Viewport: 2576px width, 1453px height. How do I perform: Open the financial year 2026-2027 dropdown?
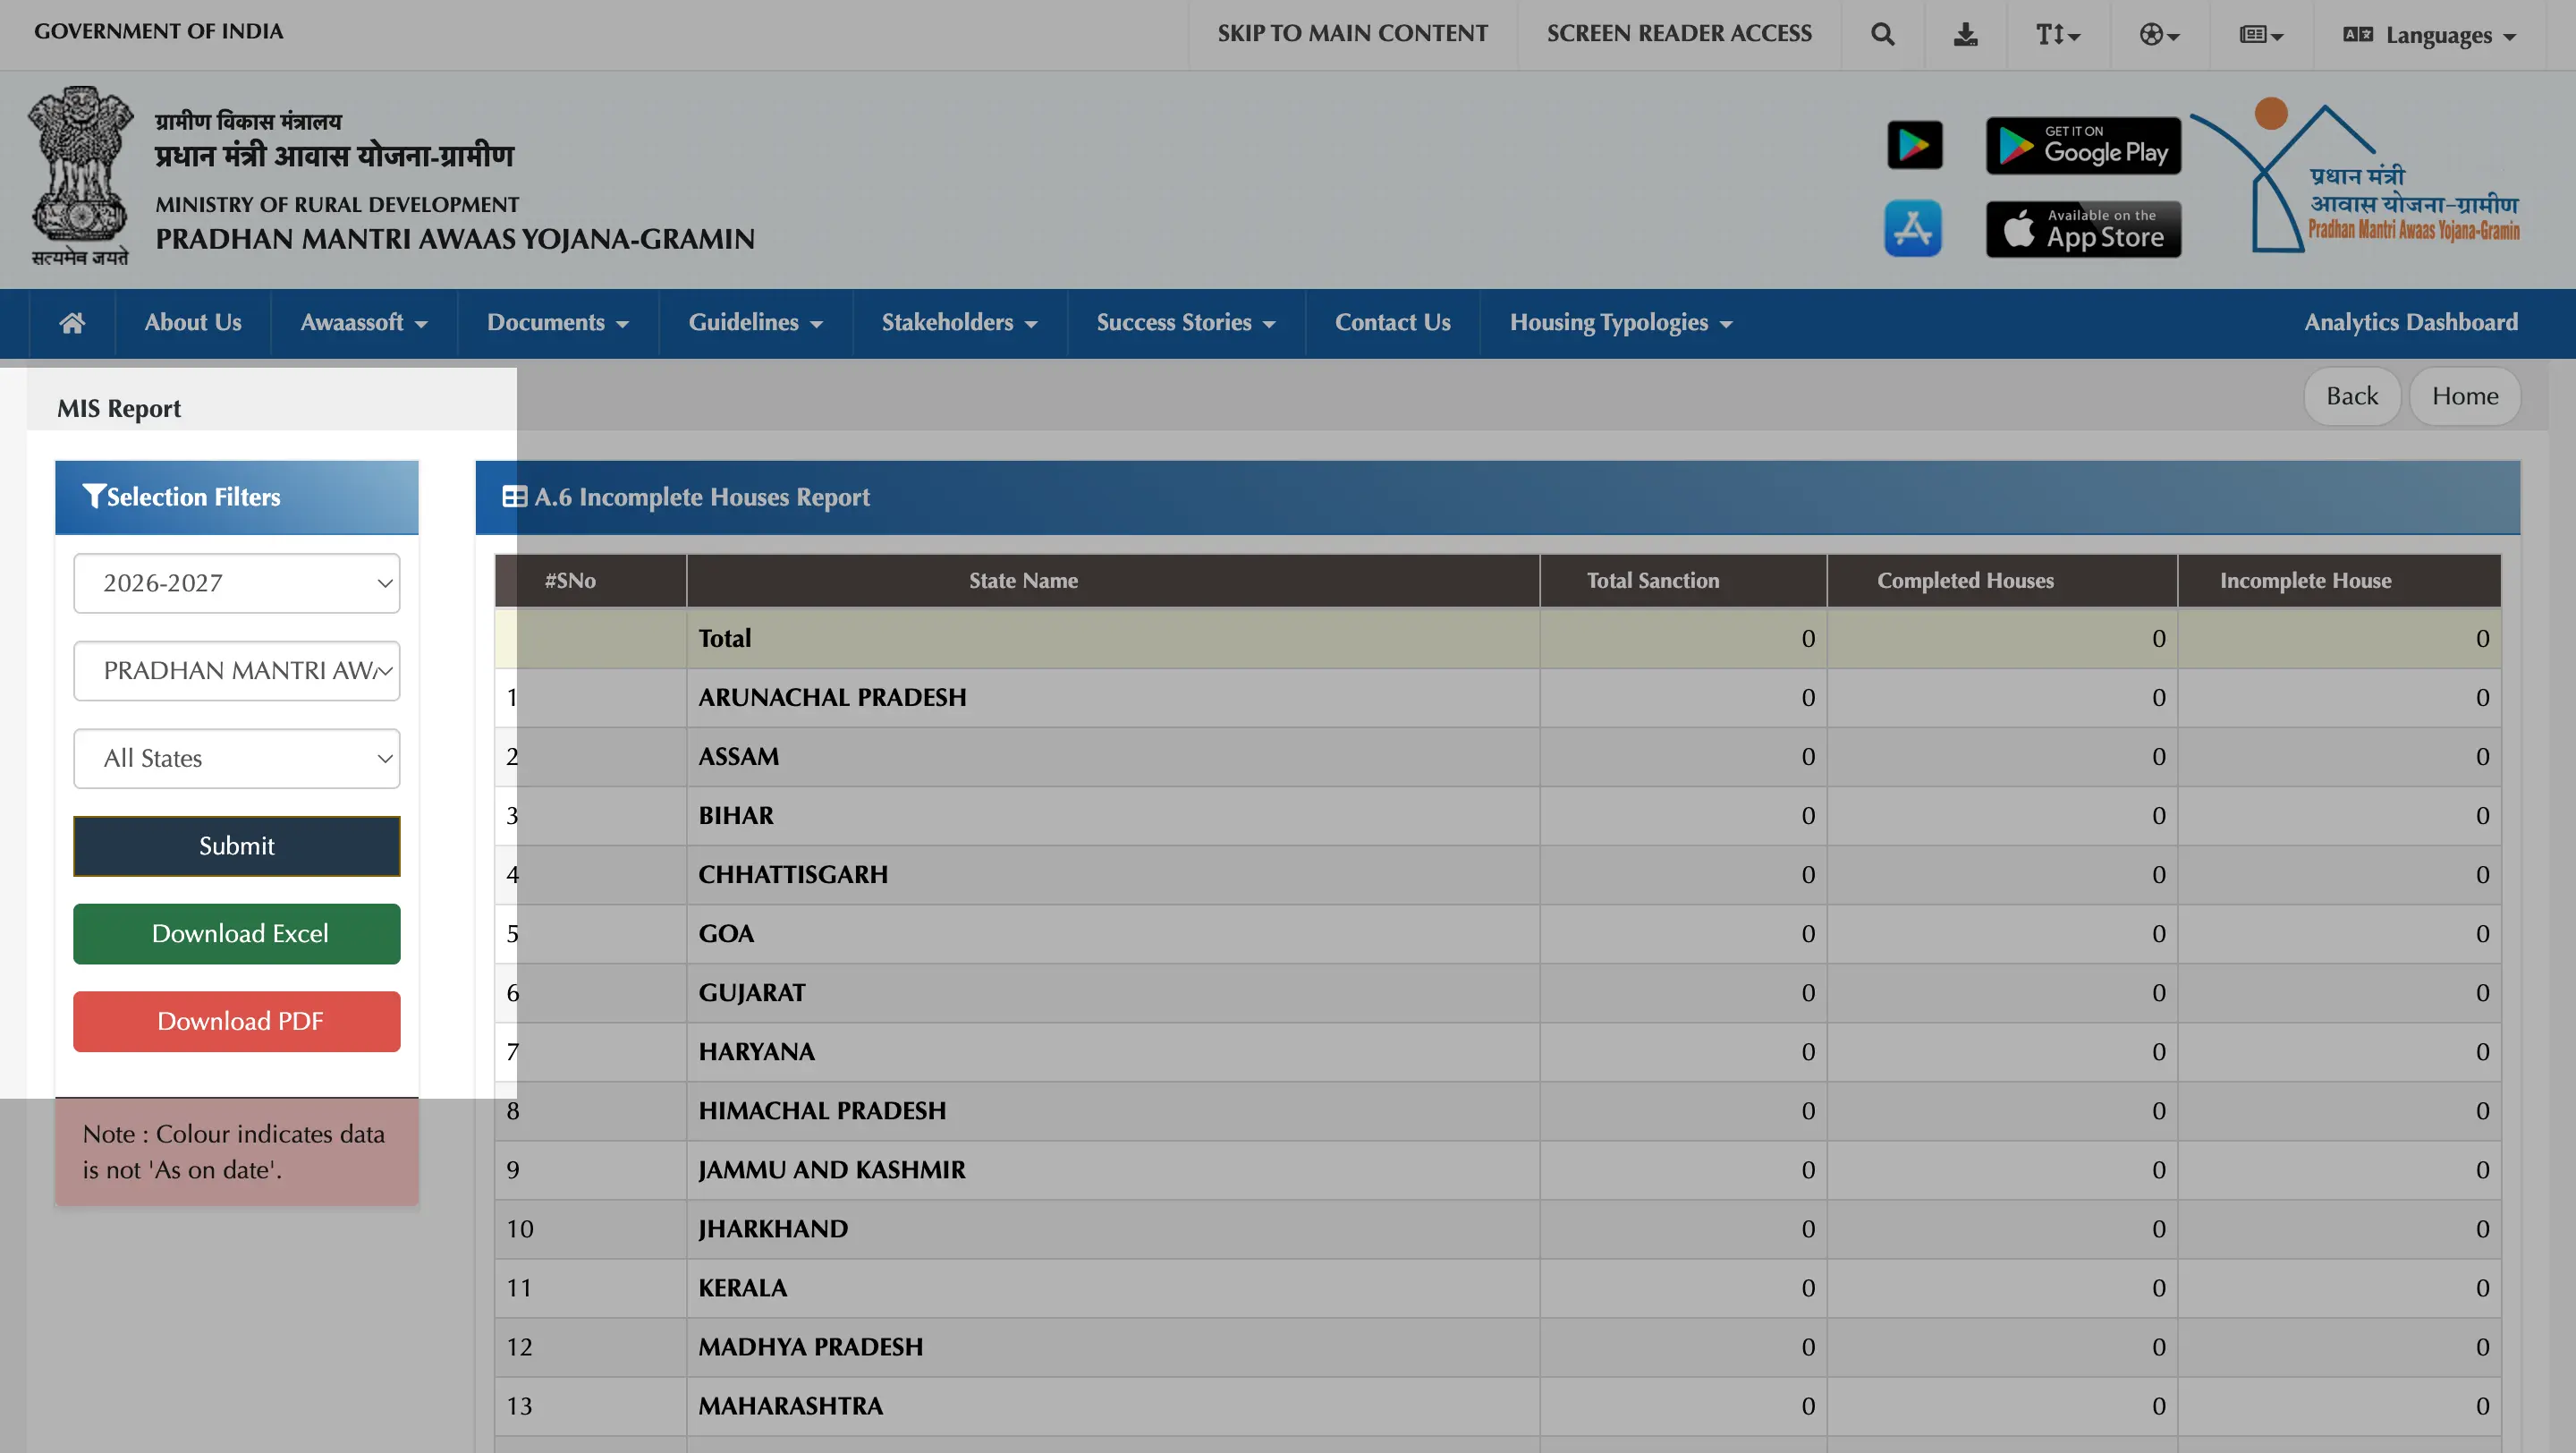tap(236, 583)
